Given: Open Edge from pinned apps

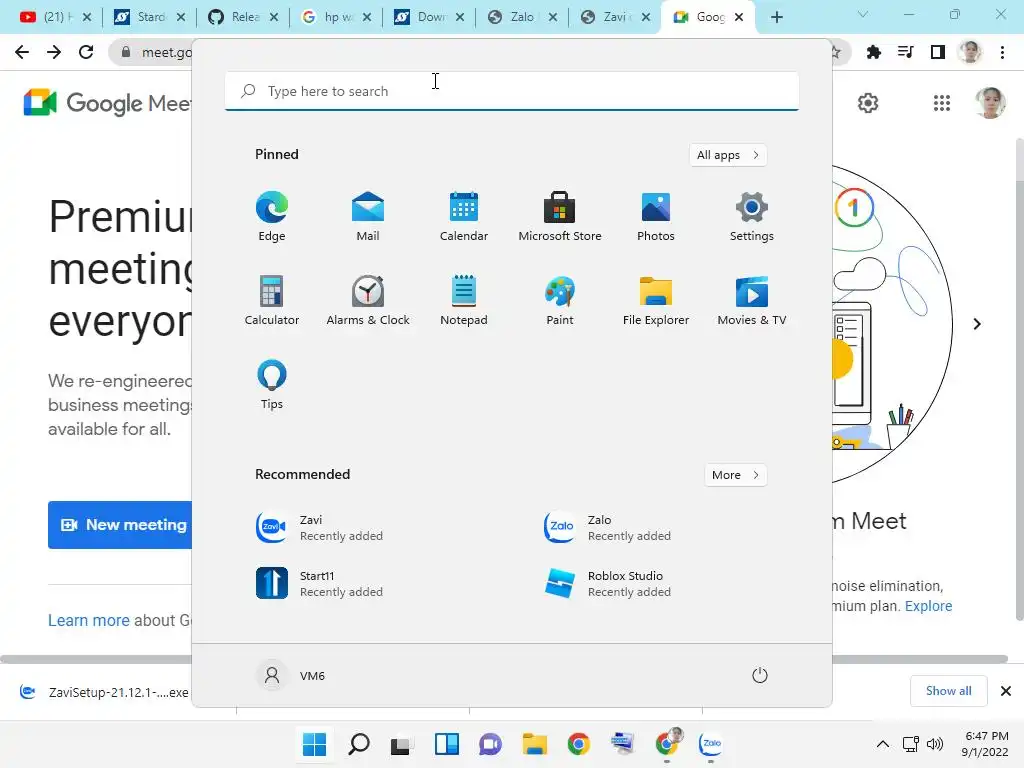Looking at the screenshot, I should click(x=272, y=216).
